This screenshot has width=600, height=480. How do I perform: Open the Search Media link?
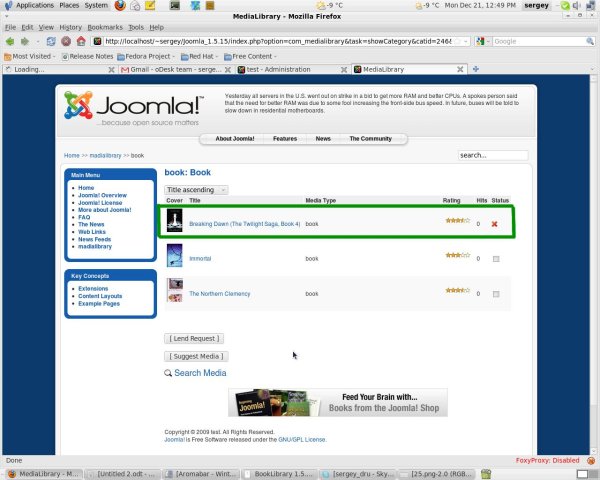(200, 373)
